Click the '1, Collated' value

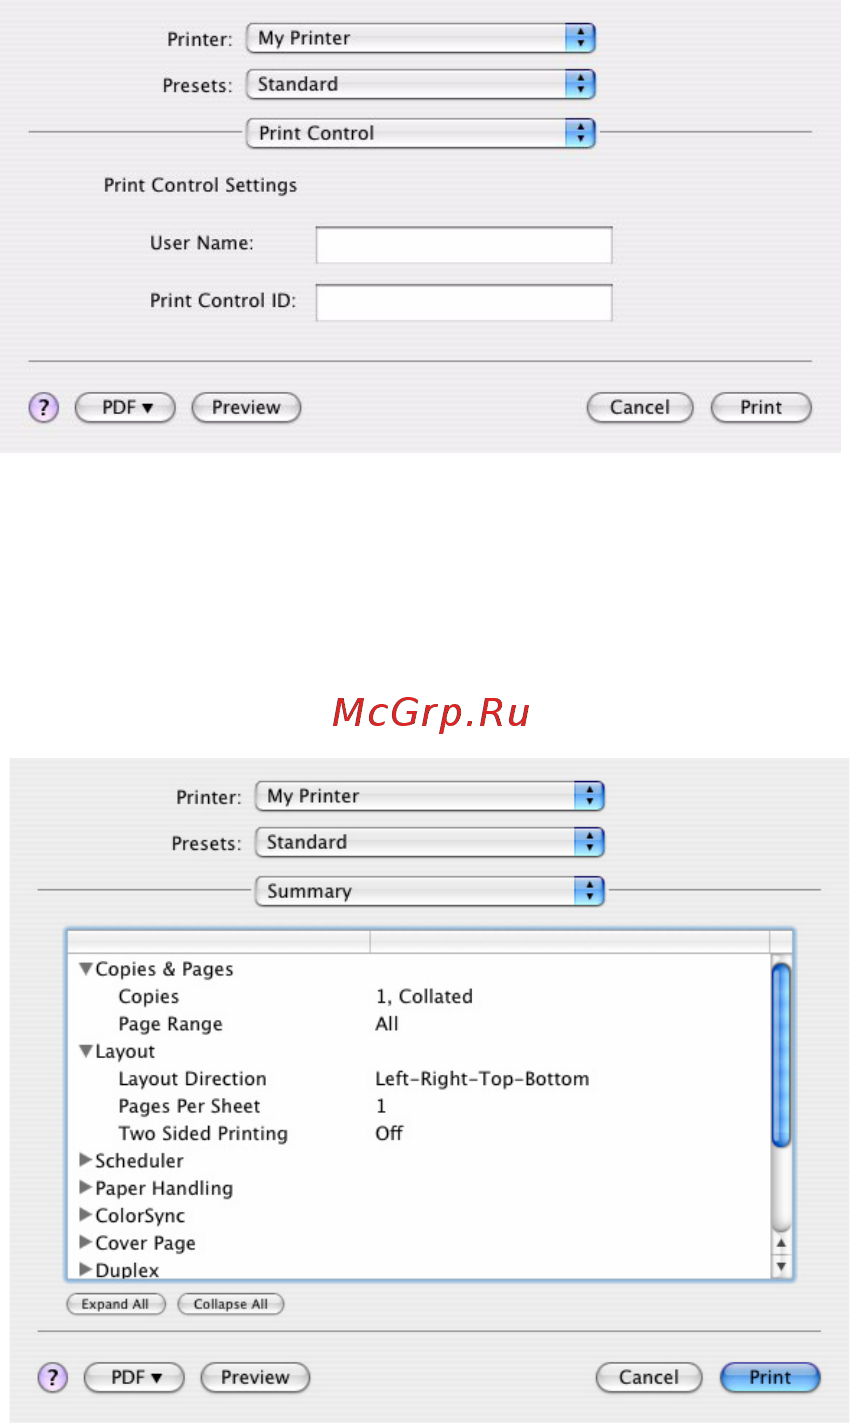424,996
